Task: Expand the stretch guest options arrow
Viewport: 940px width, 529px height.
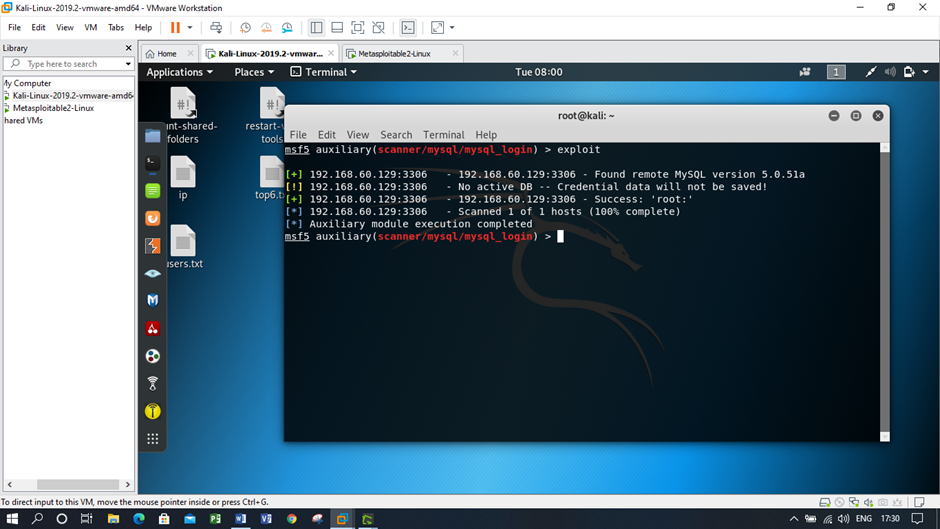Action: tap(452, 28)
